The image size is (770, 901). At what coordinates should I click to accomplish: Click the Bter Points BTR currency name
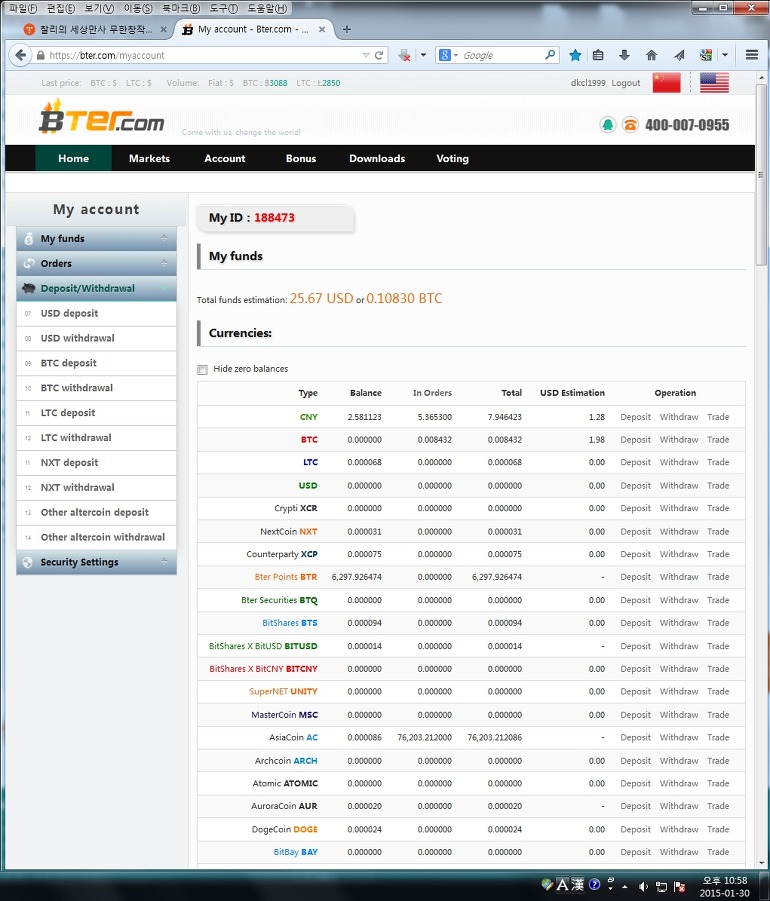[286, 577]
